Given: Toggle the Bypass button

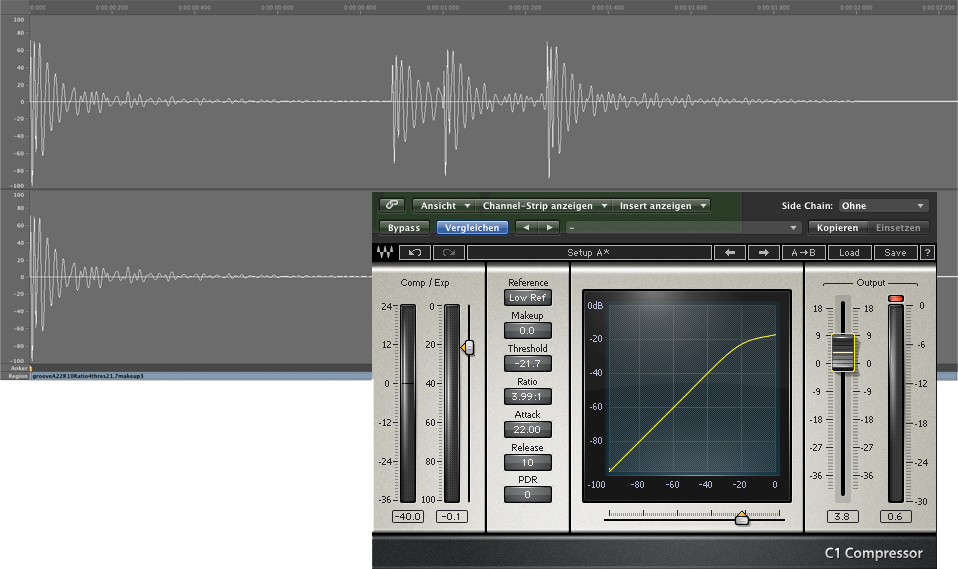Looking at the screenshot, I should [404, 228].
